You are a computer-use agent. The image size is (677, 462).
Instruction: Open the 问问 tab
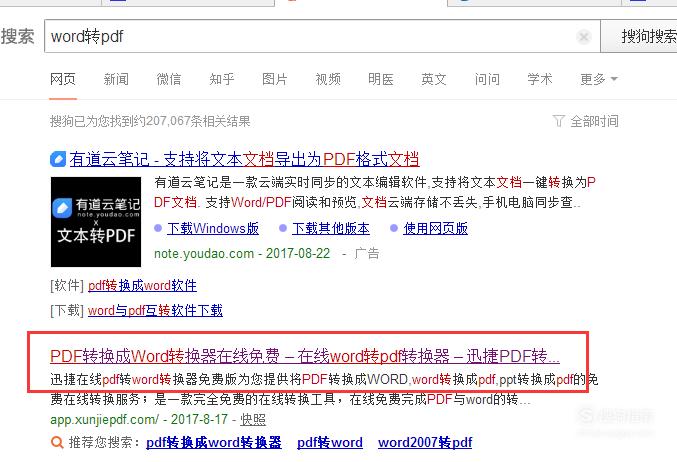coord(487,79)
